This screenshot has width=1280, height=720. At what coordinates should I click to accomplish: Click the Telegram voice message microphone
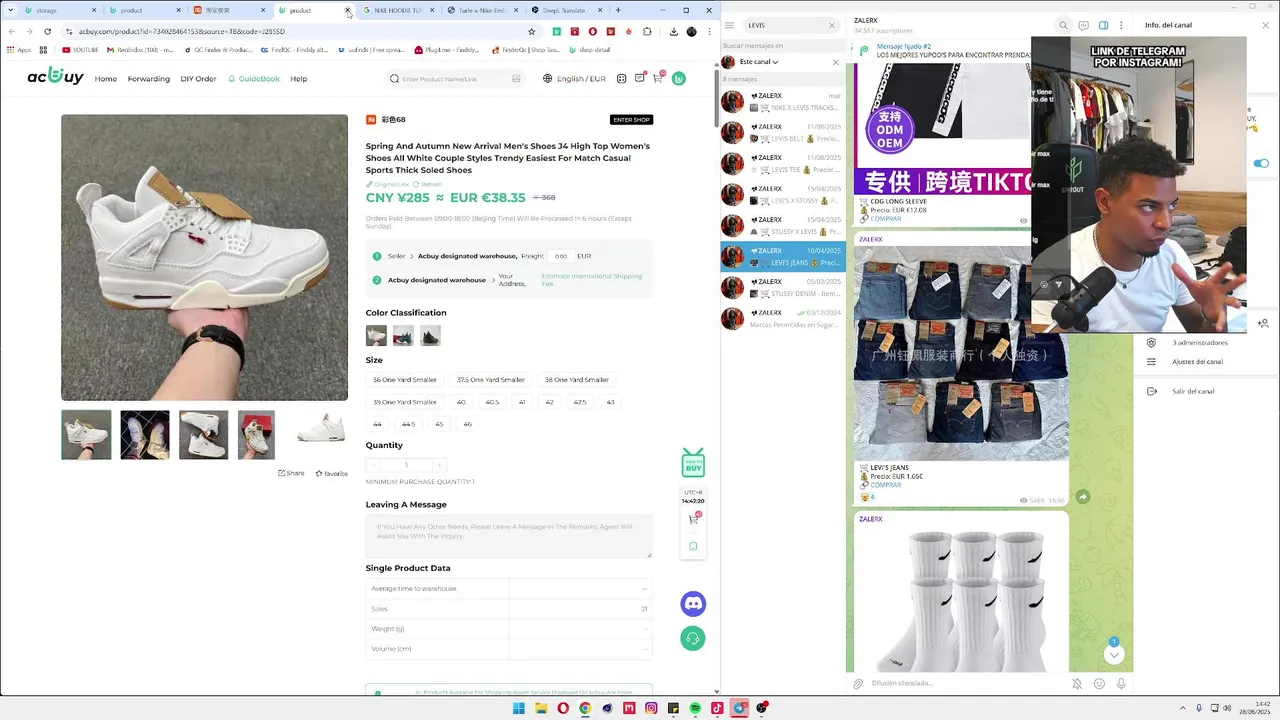[x=1121, y=684]
